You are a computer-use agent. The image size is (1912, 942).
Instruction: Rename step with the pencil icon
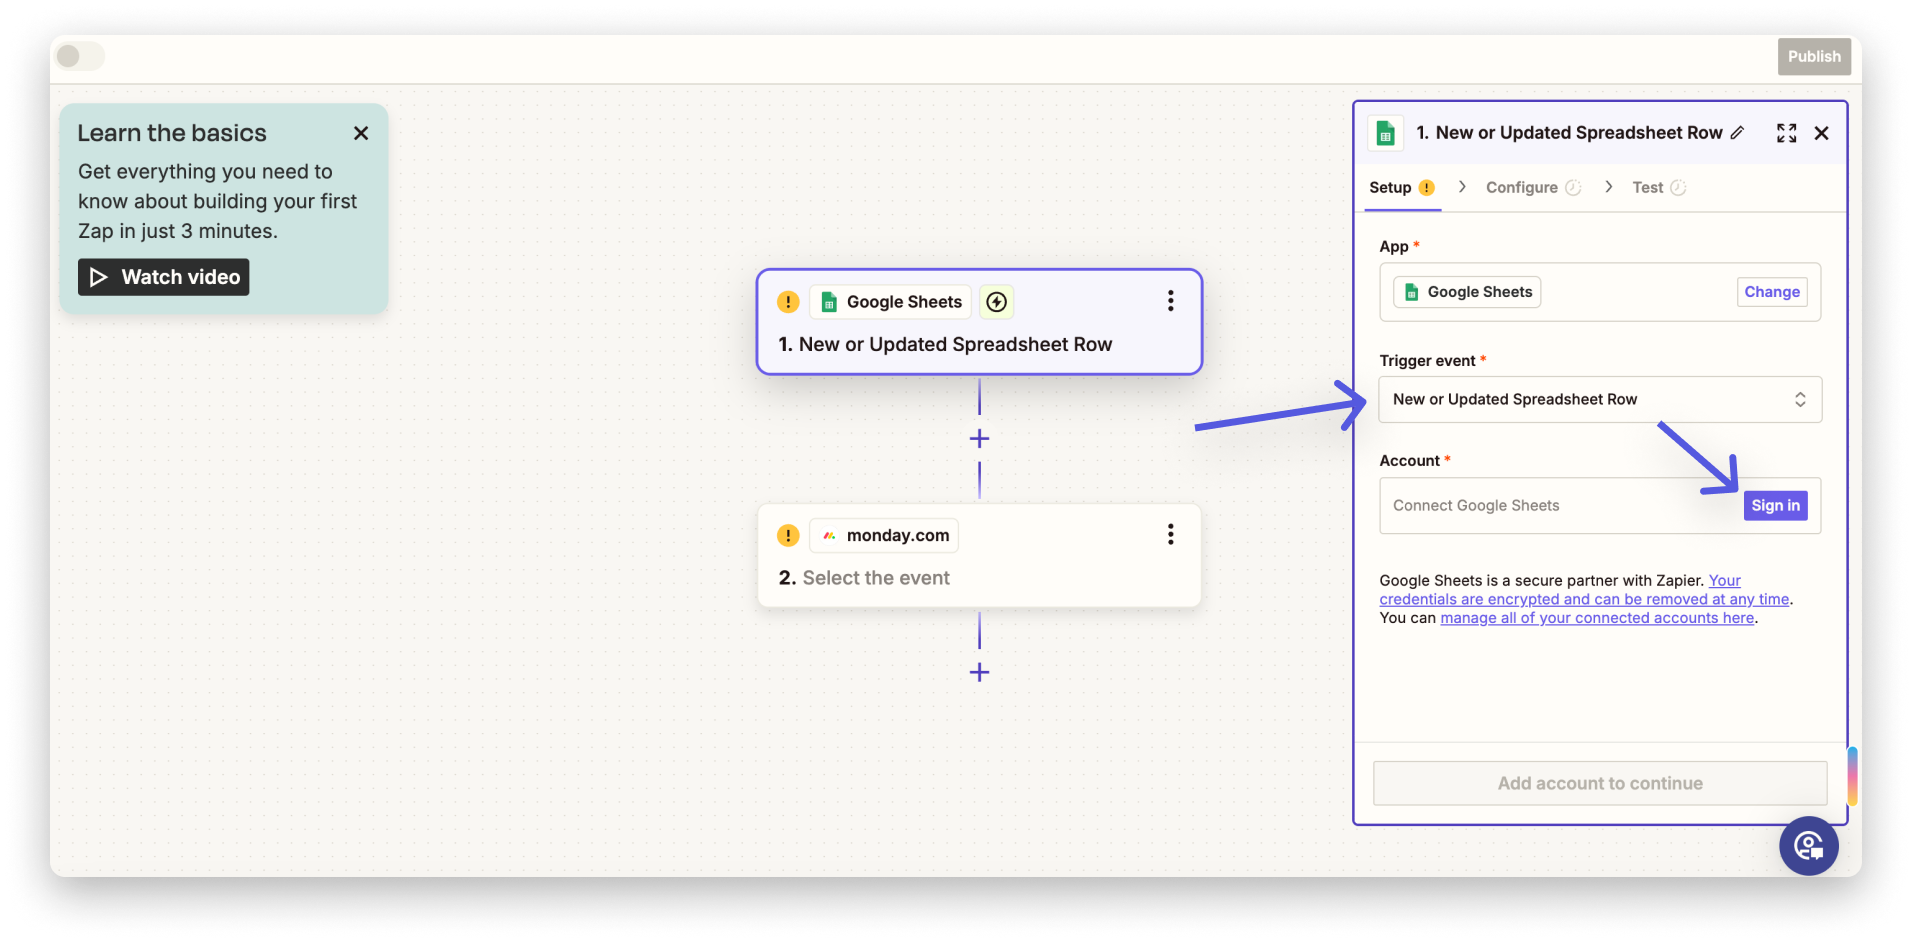[1737, 133]
